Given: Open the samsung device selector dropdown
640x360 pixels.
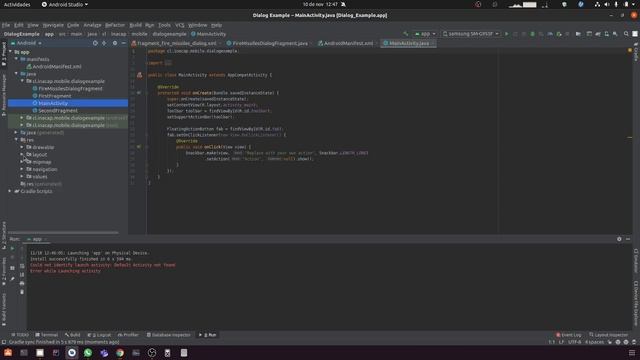Looking at the screenshot, I should [471, 34].
